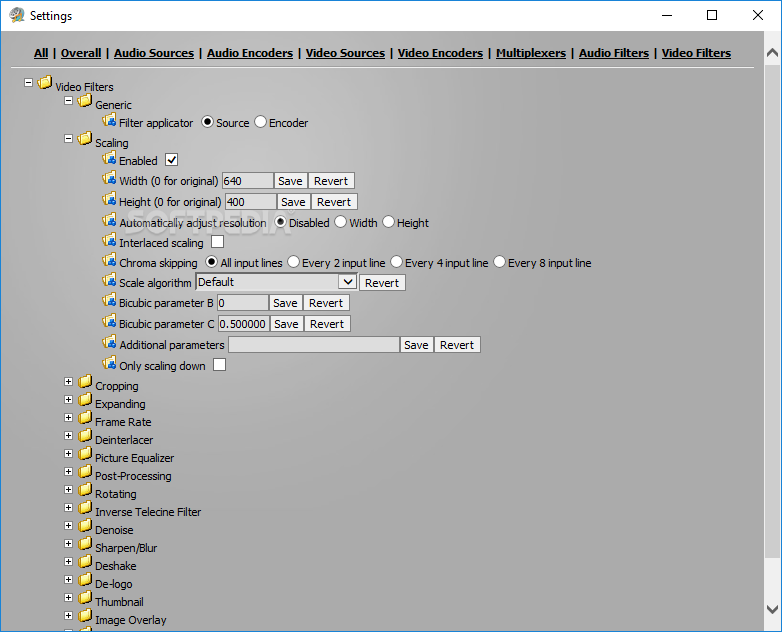Click the Deinterlacer folder icon
This screenshot has height=632, width=782.
[x=85, y=435]
